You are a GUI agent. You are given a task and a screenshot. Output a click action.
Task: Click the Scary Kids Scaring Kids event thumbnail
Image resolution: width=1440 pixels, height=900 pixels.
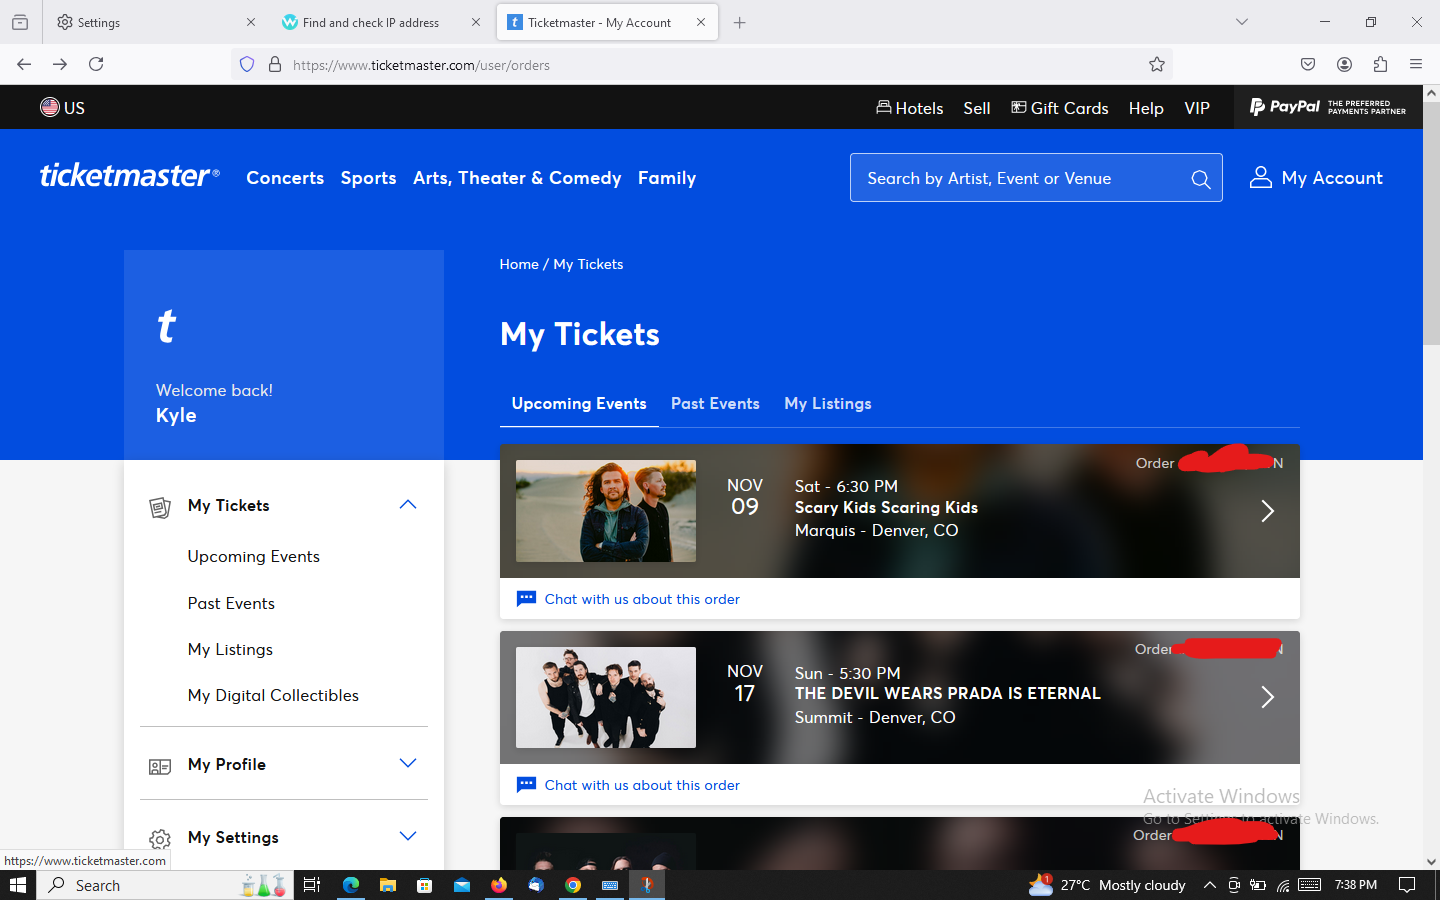tap(606, 511)
